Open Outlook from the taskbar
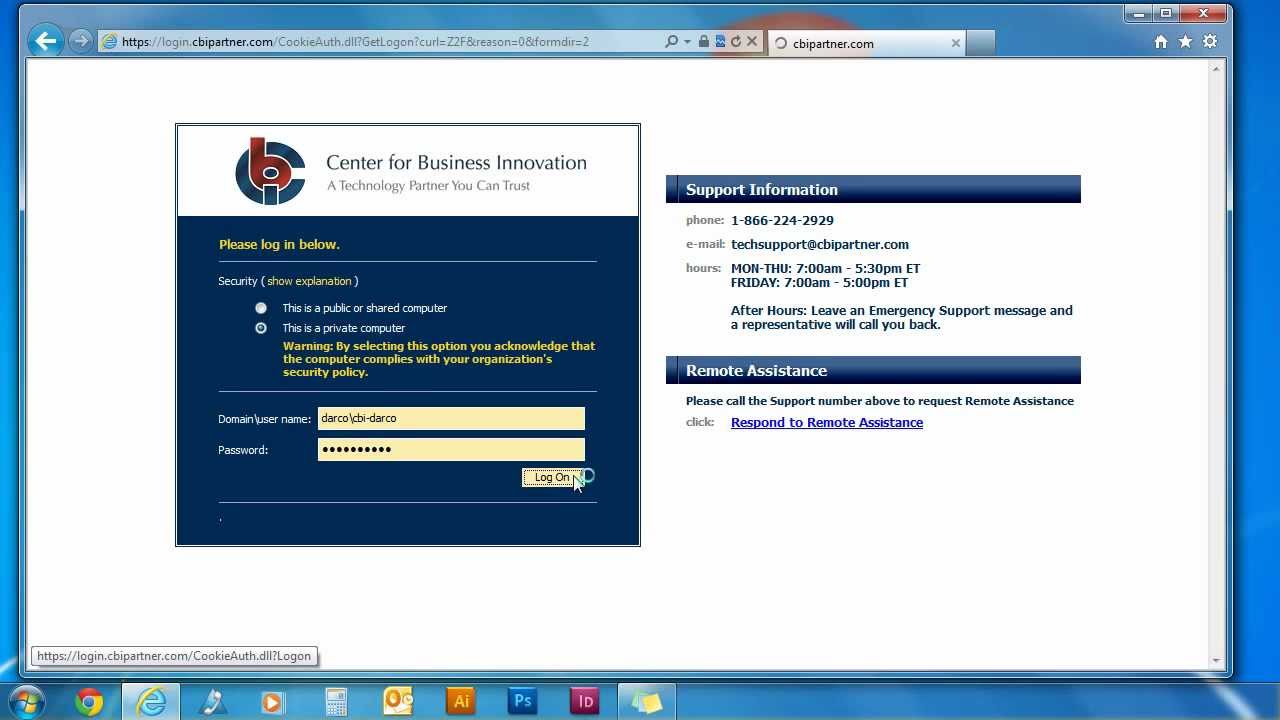The width and height of the screenshot is (1280, 720). pos(398,702)
